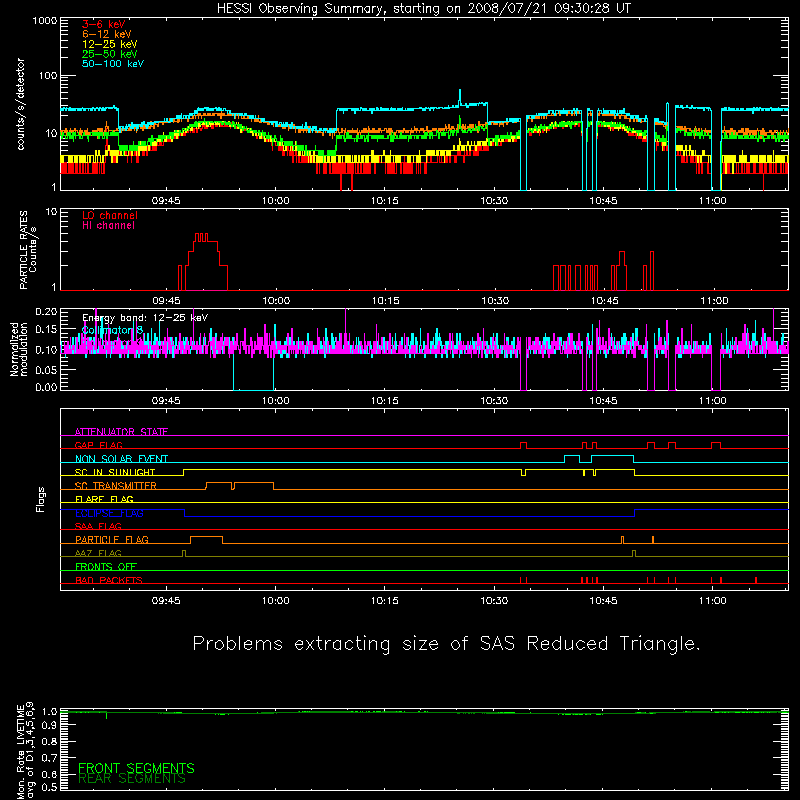The width and height of the screenshot is (800, 800).
Task: Click the 0.9 tick on livetime axis
Action: [49, 725]
